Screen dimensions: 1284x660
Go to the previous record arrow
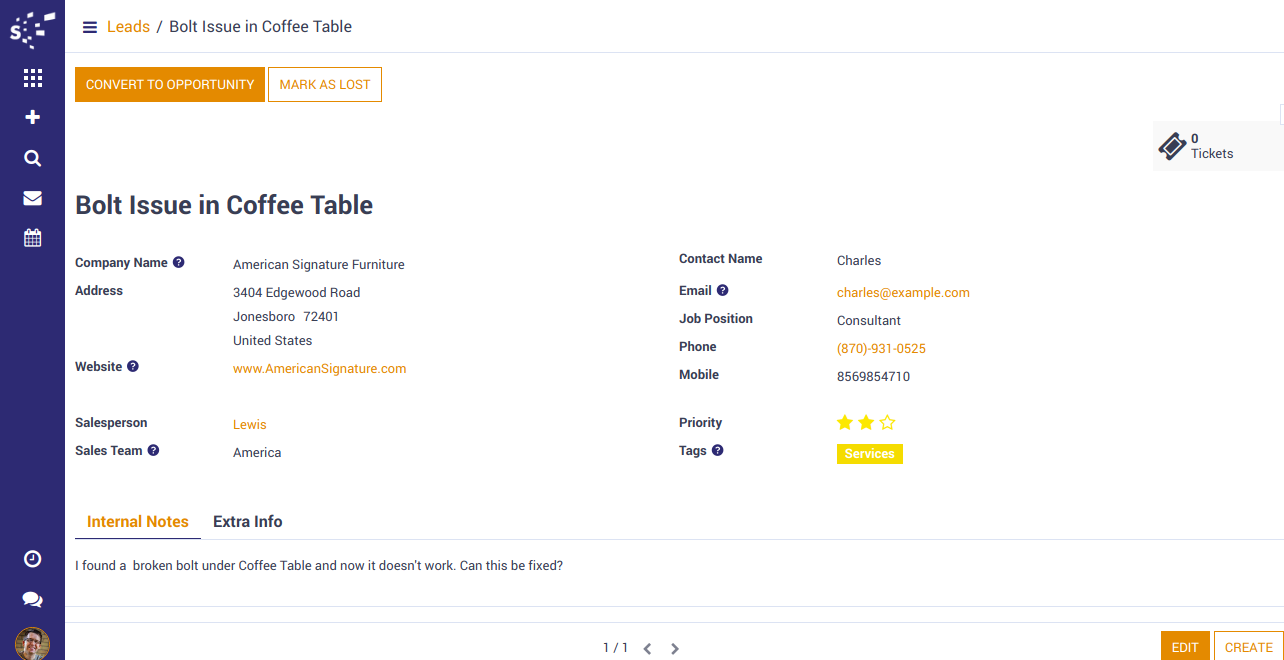[x=647, y=649]
